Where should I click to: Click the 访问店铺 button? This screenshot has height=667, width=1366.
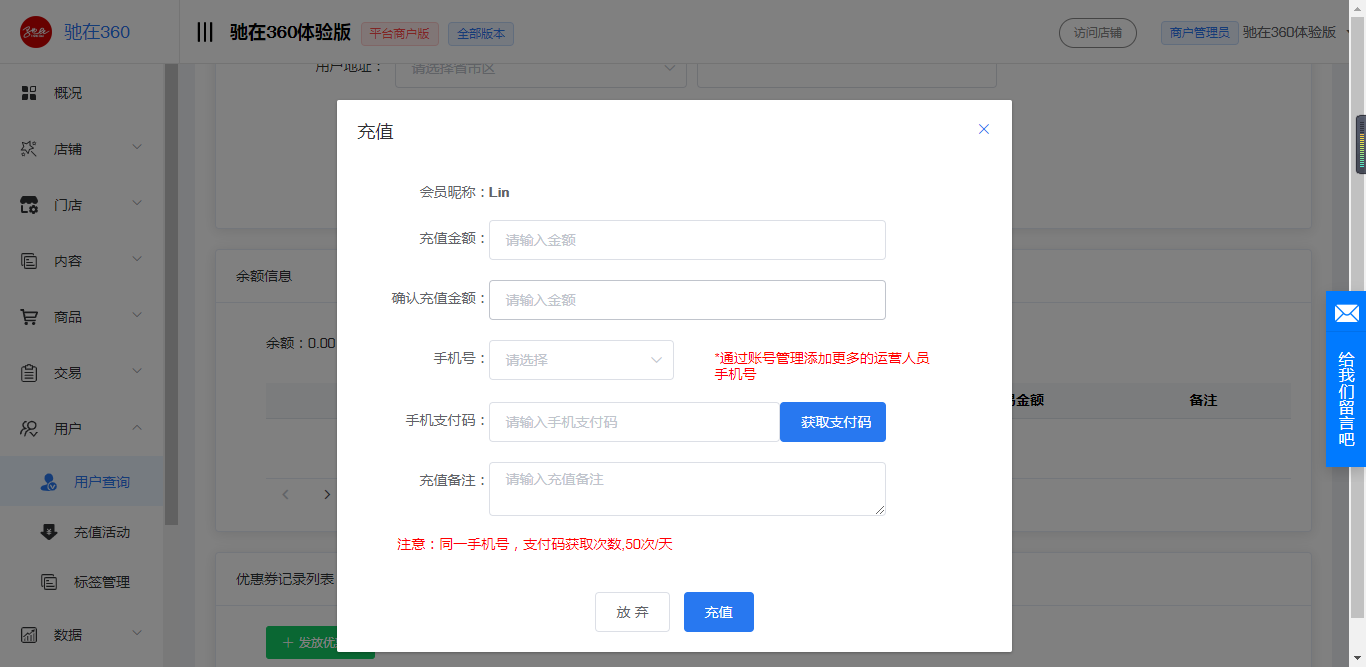point(1098,32)
